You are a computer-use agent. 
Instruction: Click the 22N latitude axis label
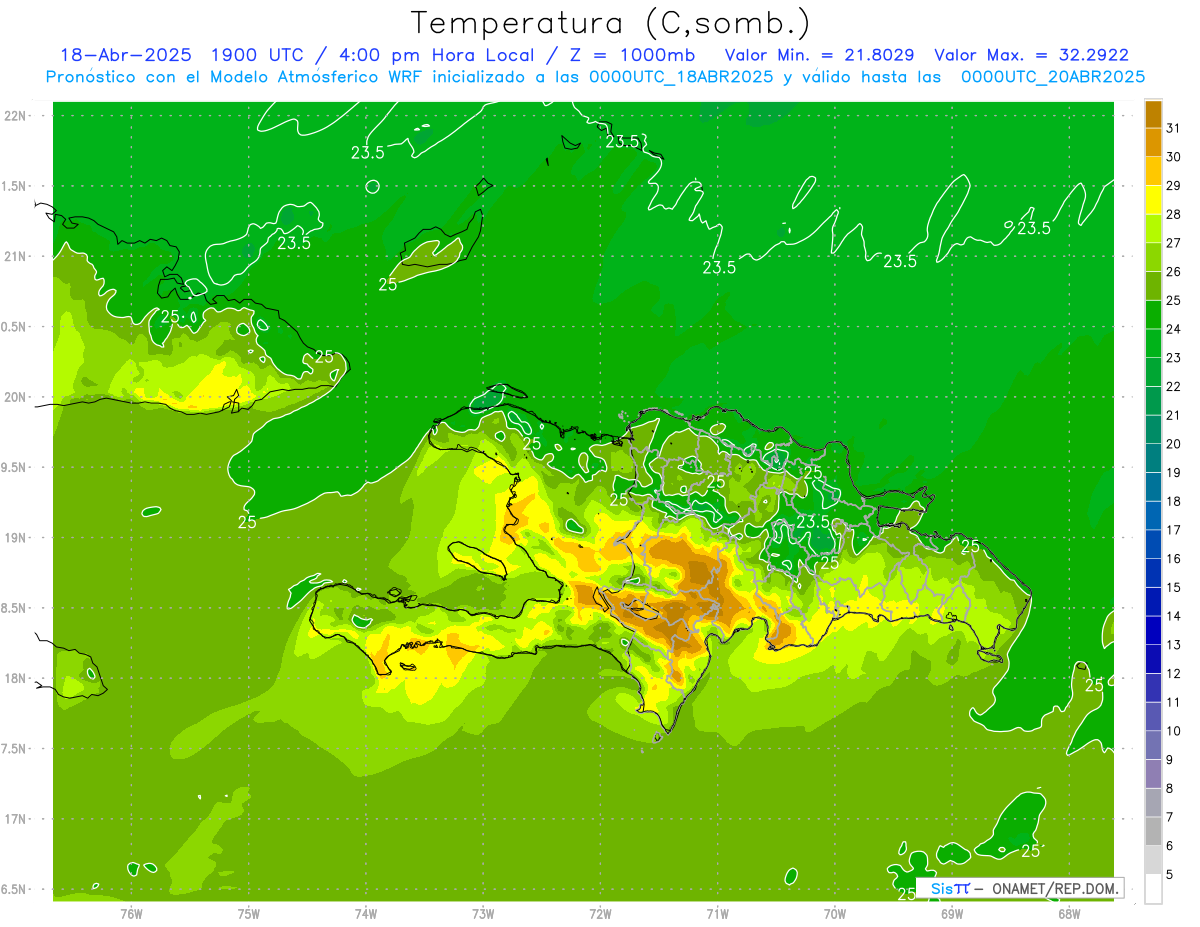coord(17,115)
